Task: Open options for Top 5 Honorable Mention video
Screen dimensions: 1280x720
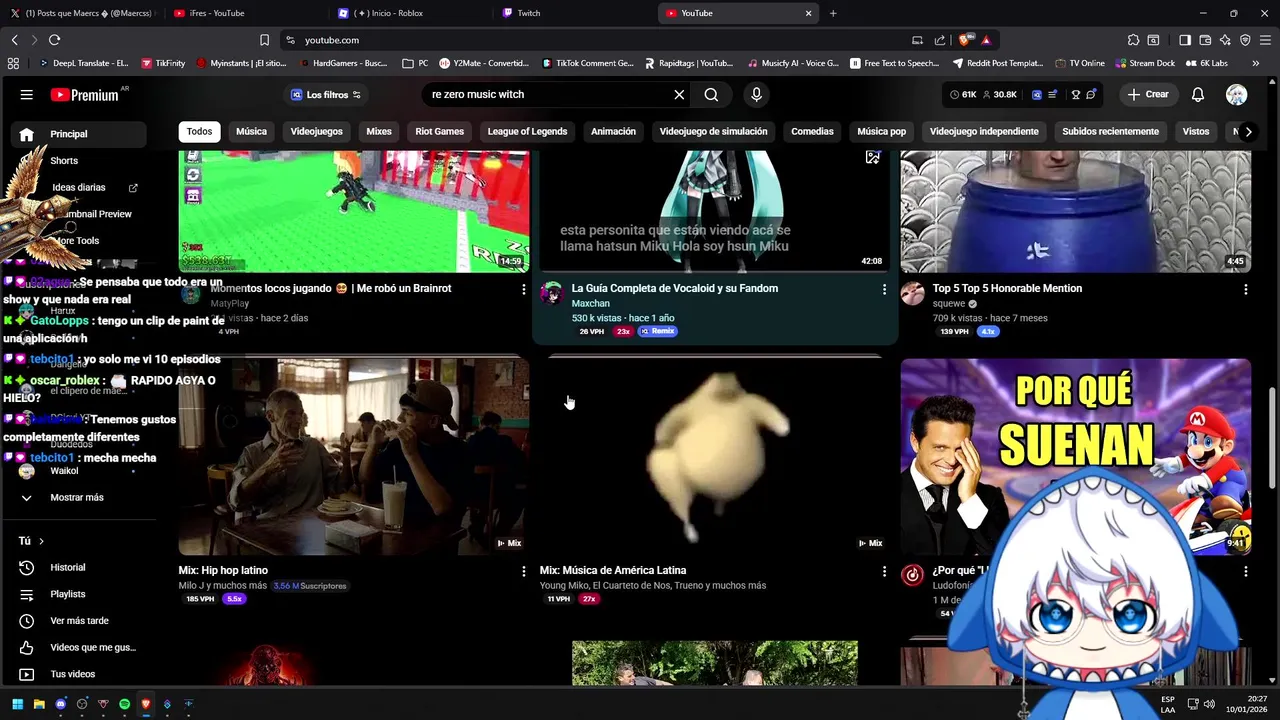Action: coord(1245,289)
